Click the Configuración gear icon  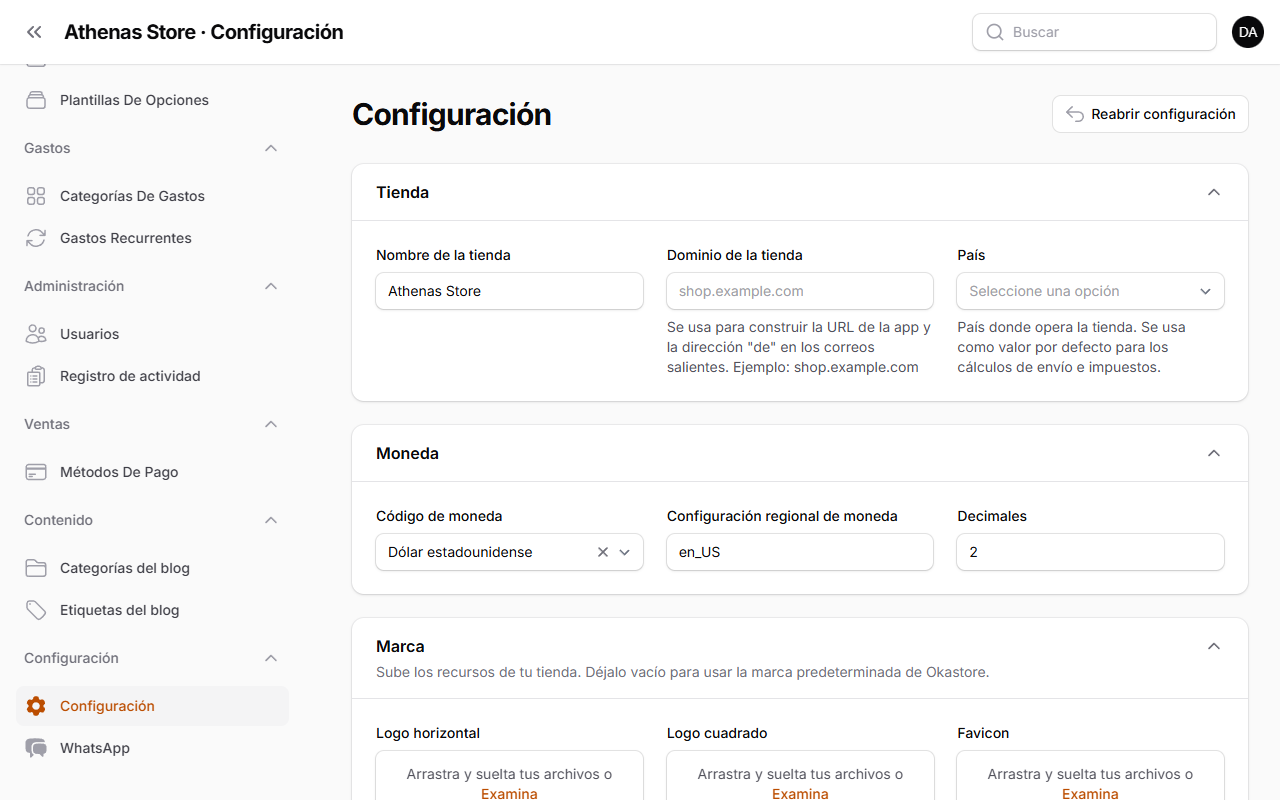[x=36, y=706]
